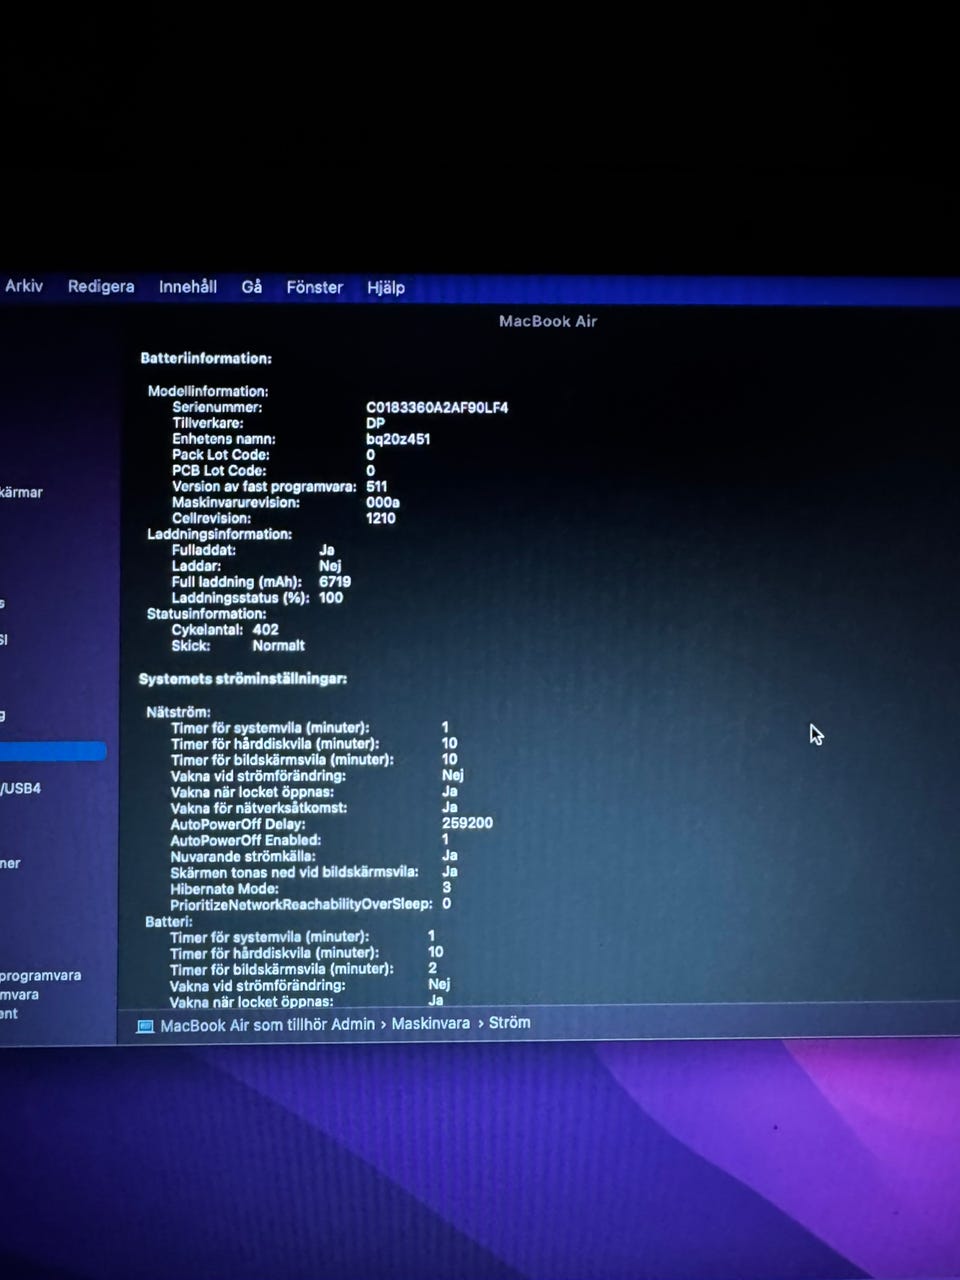Click device name value bq20z451
The height and width of the screenshot is (1280, 960).
point(398,439)
